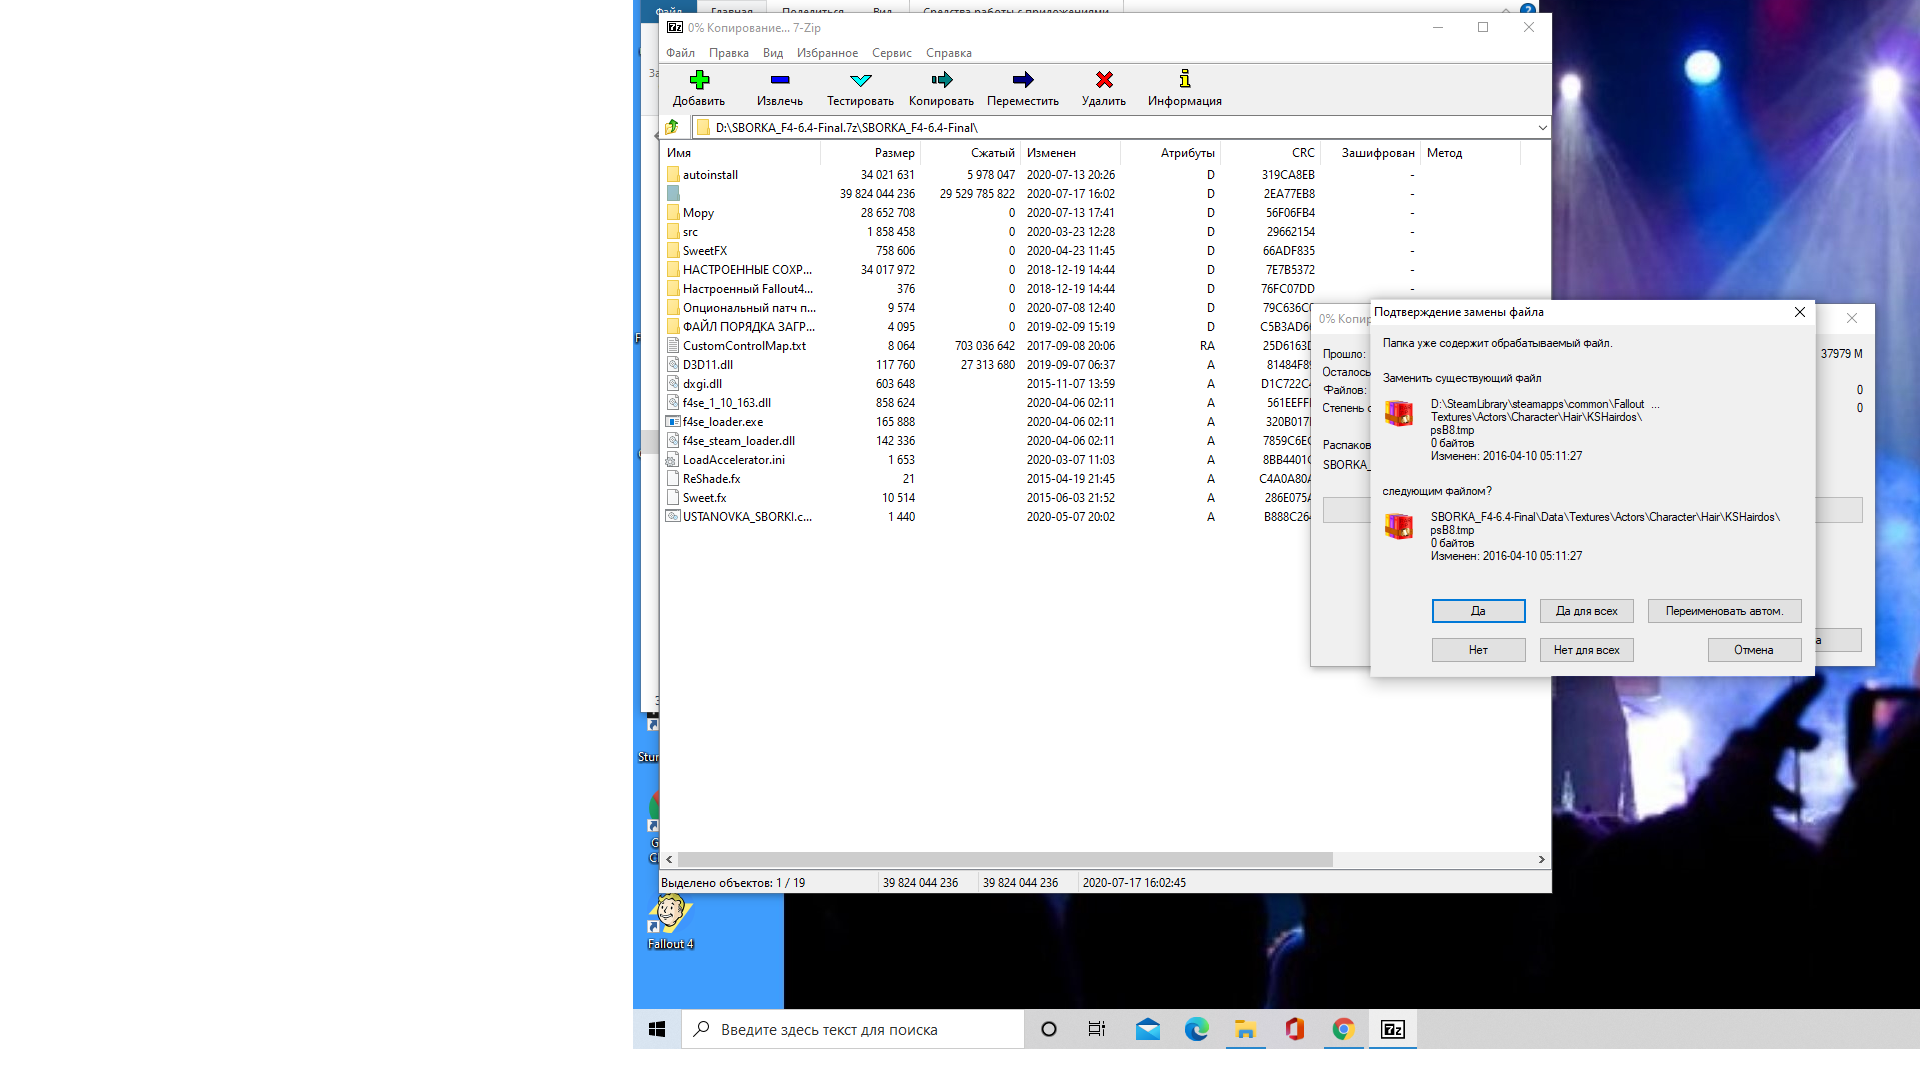1920x1080 pixels.
Task: Click the Copy (Копировать) toolbar icon
Action: (x=941, y=80)
